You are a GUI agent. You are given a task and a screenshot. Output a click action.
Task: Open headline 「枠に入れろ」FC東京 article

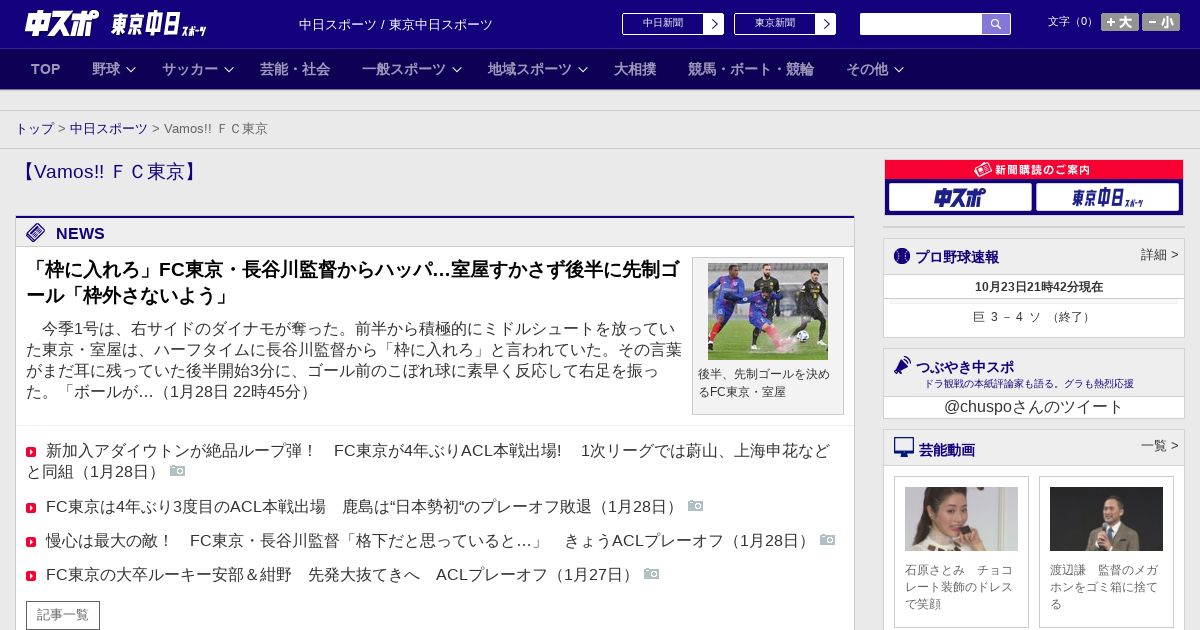tap(353, 283)
